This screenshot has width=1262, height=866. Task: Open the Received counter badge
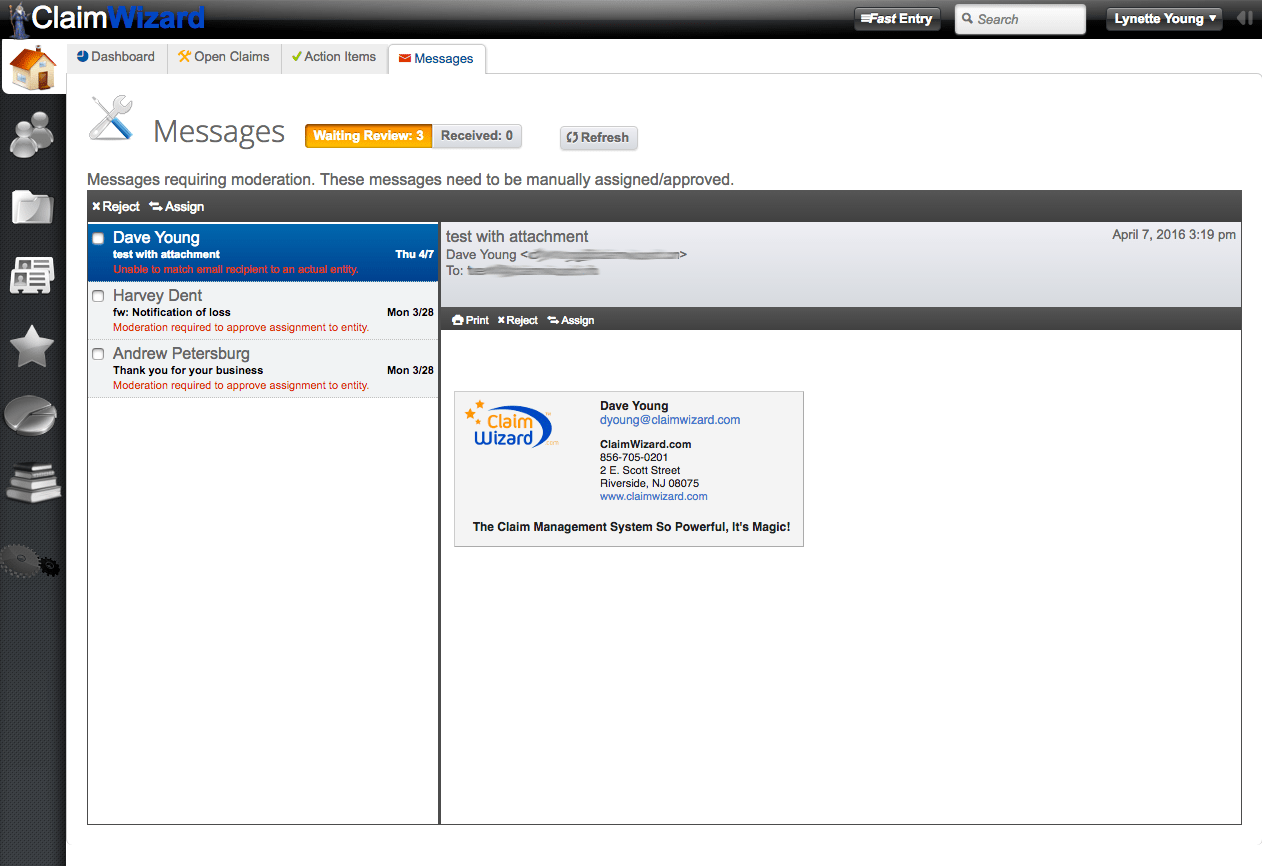coord(477,136)
